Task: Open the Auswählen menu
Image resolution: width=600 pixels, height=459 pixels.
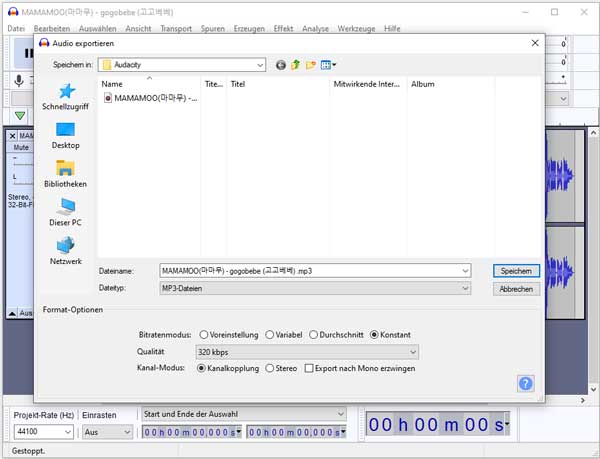Action: coord(98,29)
